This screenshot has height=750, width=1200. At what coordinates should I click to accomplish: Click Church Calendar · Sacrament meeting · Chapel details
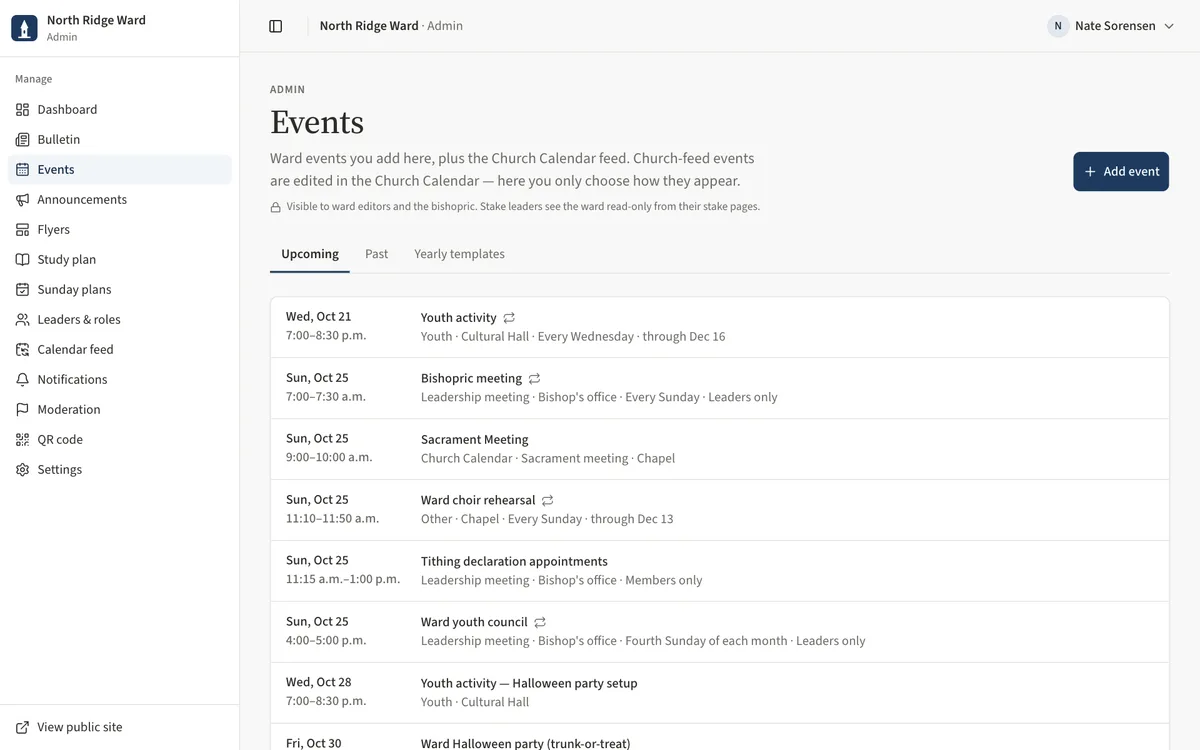548,459
